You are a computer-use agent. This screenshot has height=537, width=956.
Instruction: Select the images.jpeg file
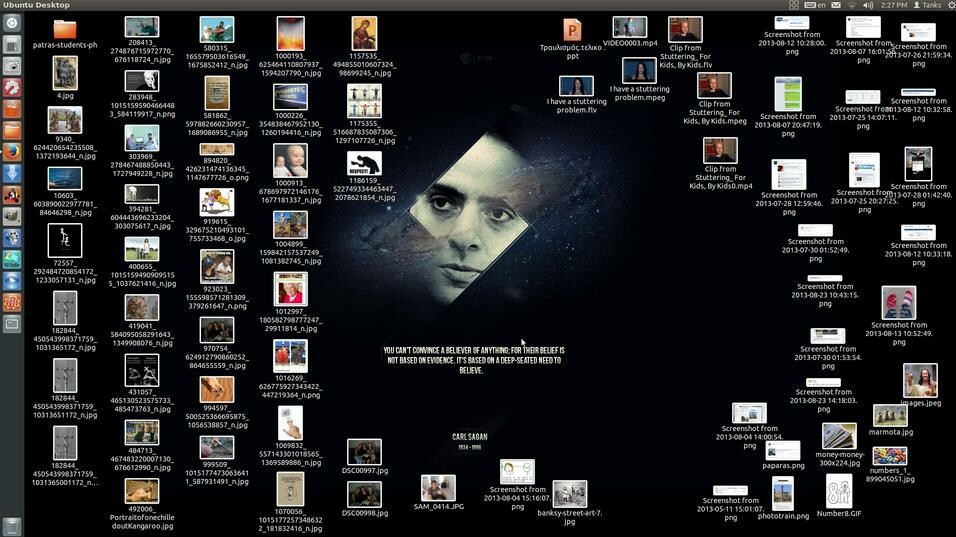click(x=920, y=385)
